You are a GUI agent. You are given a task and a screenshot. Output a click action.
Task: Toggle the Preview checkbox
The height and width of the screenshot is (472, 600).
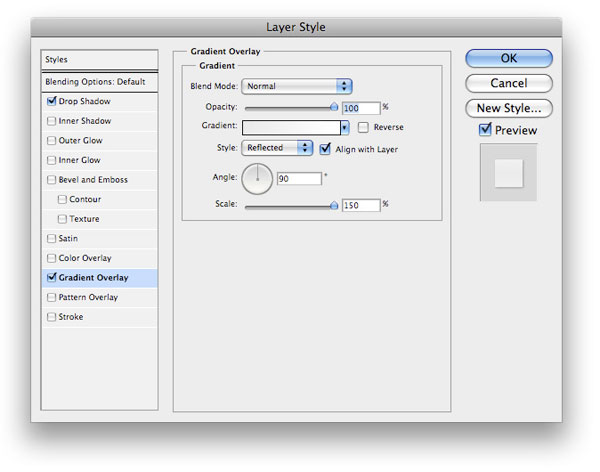point(485,130)
